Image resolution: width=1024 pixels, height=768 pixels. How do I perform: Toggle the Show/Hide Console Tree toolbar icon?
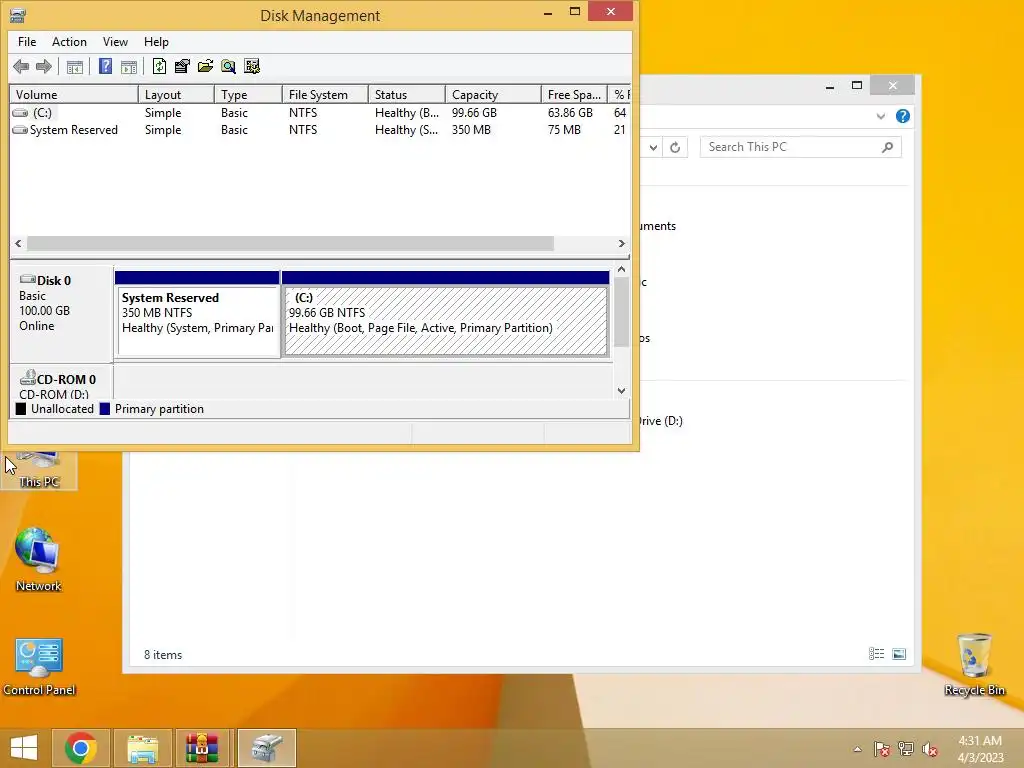pos(74,66)
